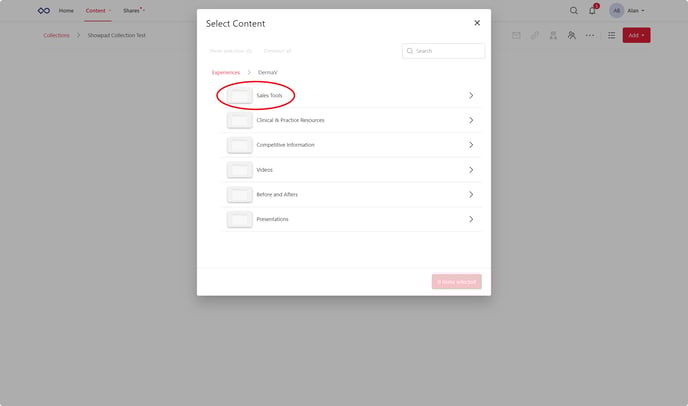Click the Collections breadcrumb link
688x406 pixels.
click(x=57, y=35)
